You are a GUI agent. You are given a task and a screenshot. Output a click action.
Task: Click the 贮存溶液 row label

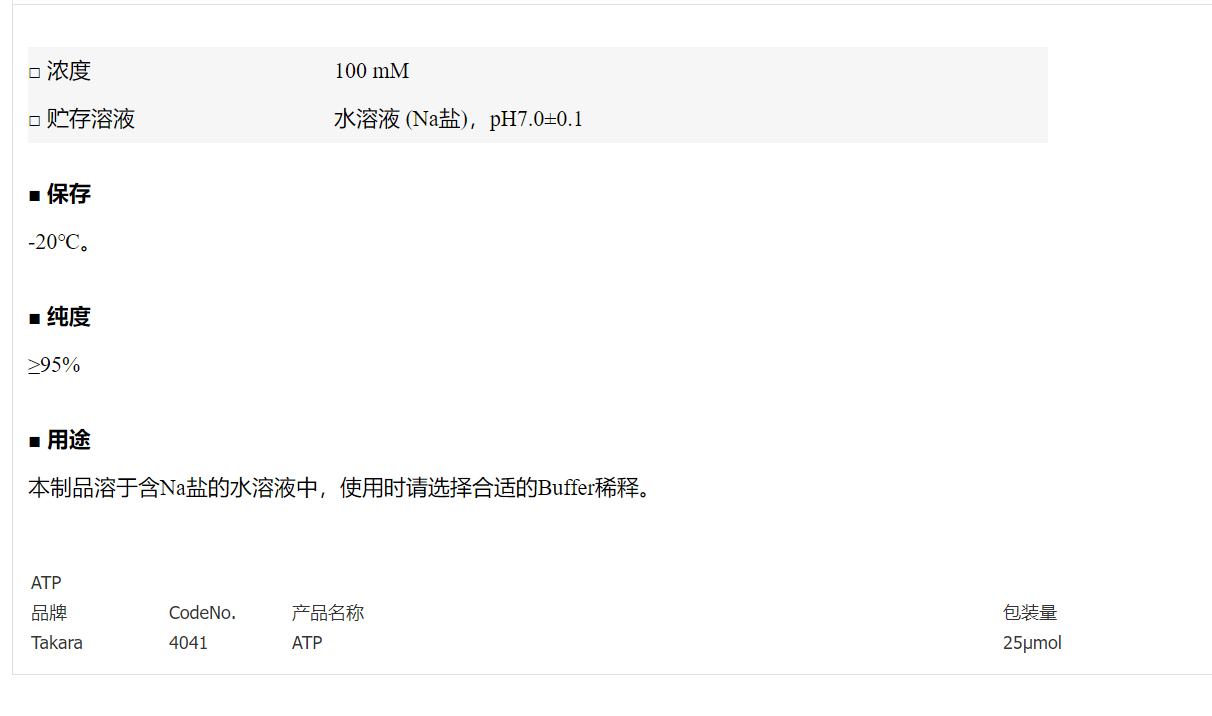tap(90, 120)
